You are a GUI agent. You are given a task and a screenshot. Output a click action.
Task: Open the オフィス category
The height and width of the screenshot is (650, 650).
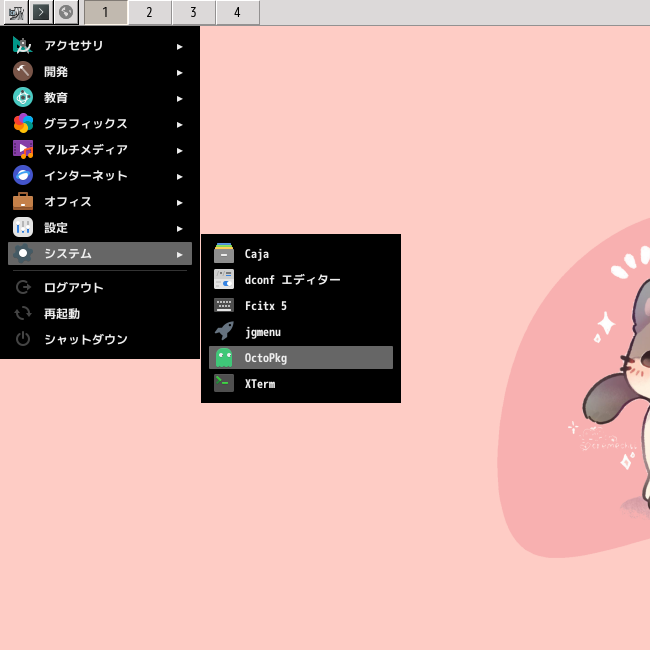(100, 201)
